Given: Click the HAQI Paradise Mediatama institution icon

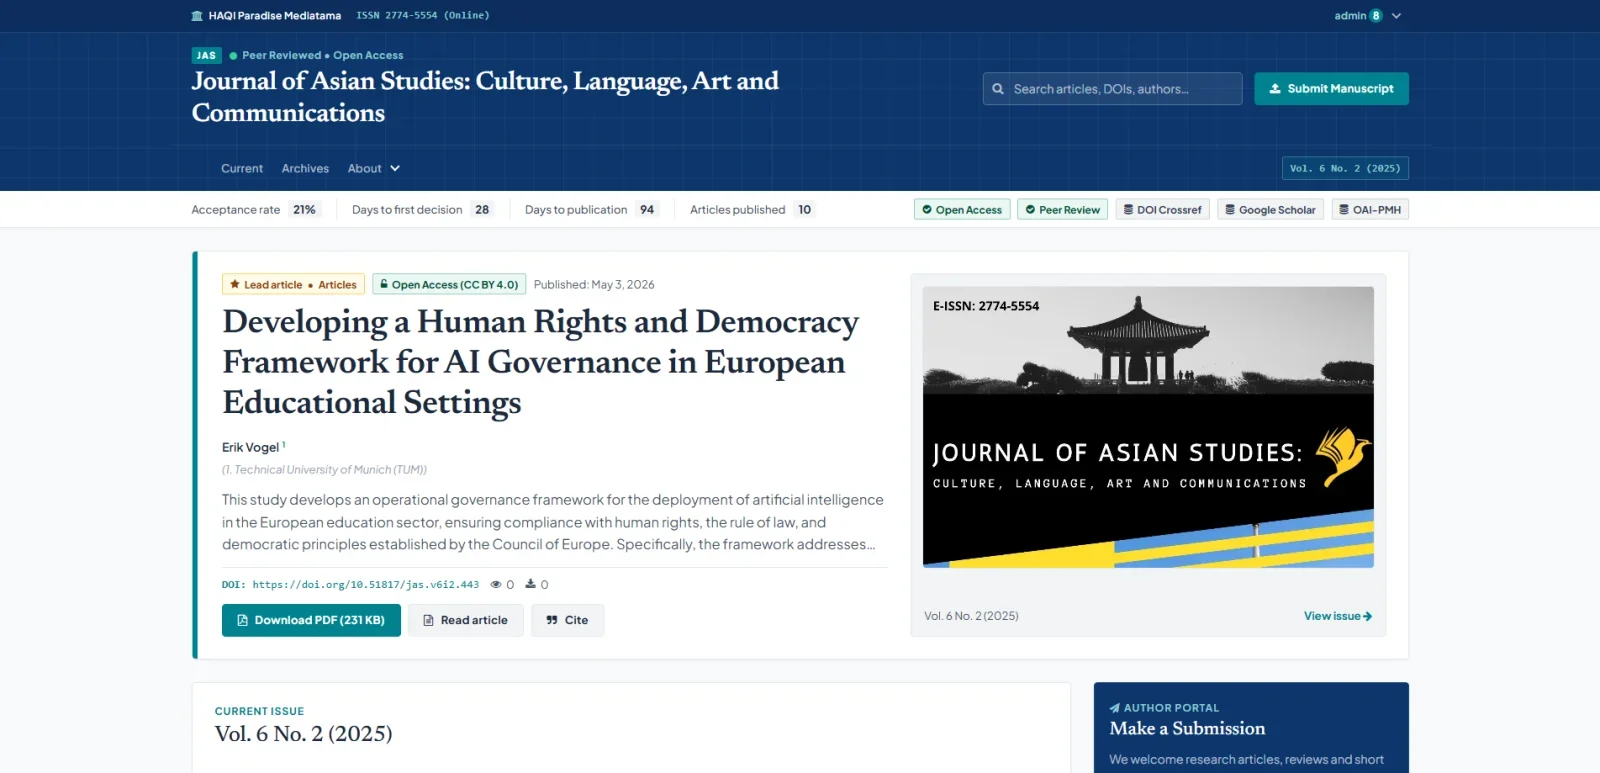Looking at the screenshot, I should coord(197,16).
